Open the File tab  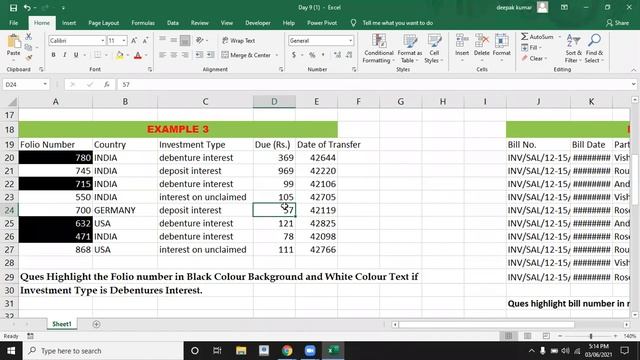coord(13,23)
